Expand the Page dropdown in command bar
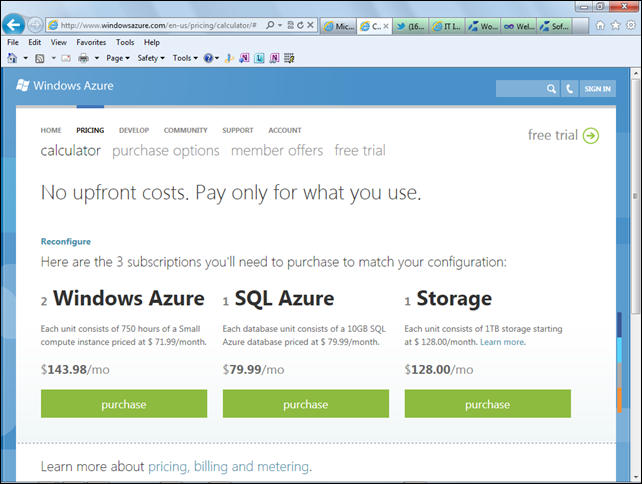642x484 pixels. click(117, 58)
